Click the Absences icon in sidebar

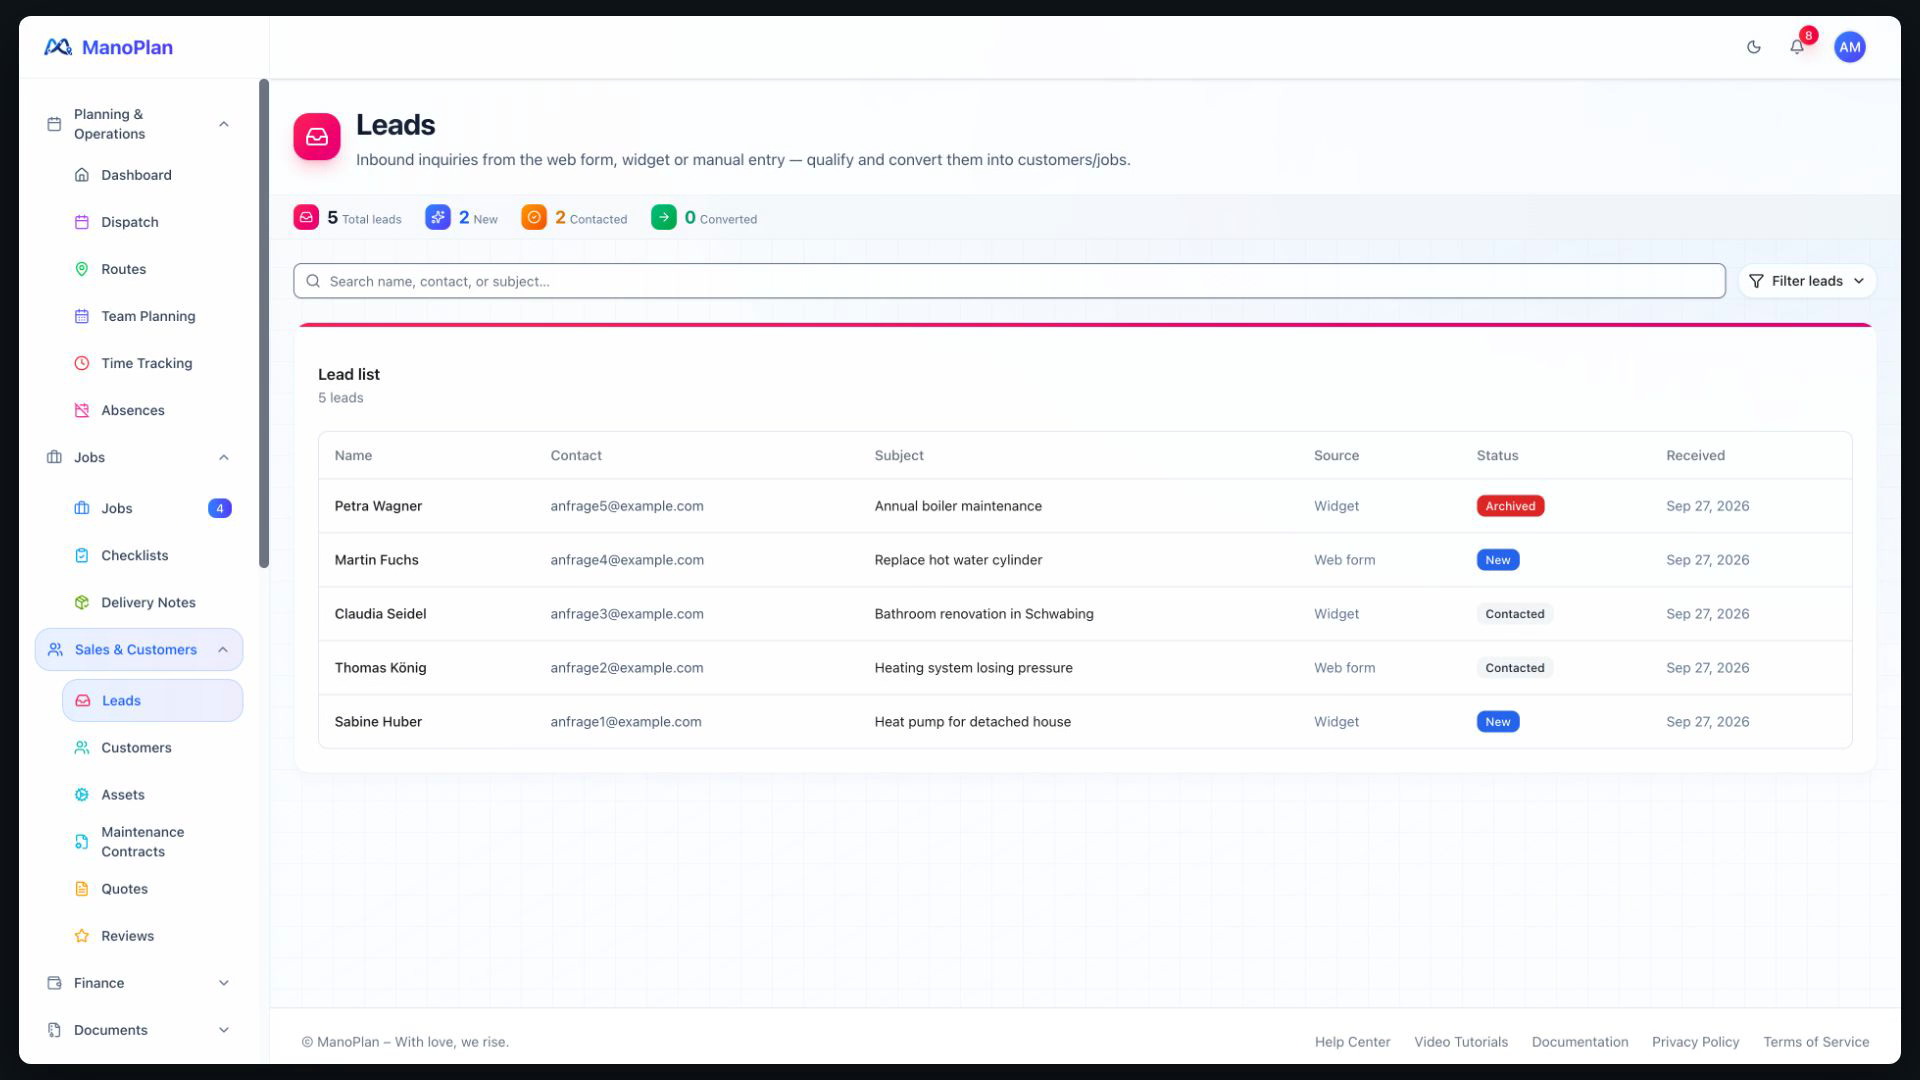click(82, 410)
